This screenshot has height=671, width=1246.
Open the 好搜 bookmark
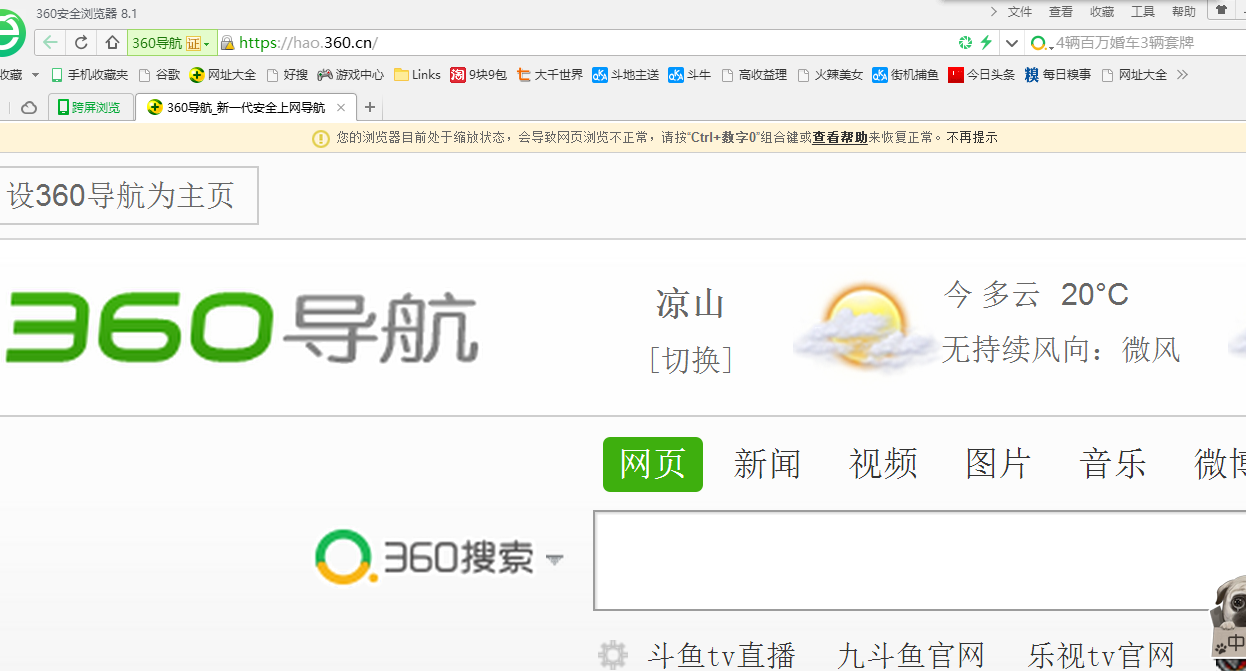[287, 75]
